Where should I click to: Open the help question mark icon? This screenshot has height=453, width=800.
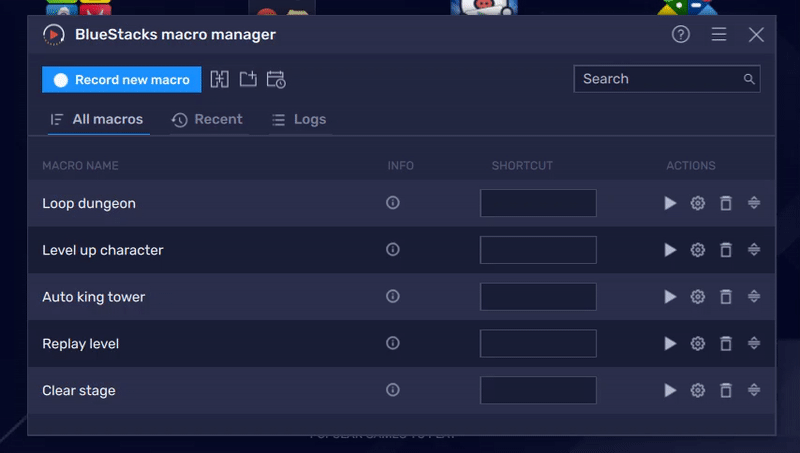click(681, 34)
